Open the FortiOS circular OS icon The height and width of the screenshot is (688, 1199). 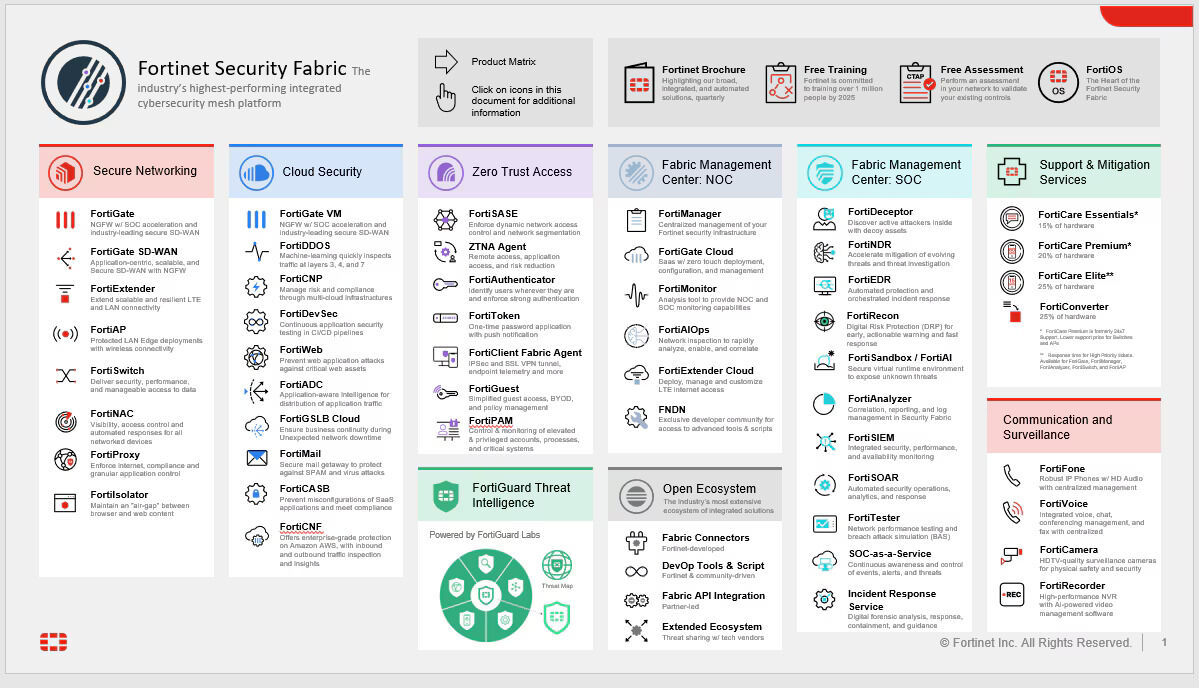[1058, 83]
